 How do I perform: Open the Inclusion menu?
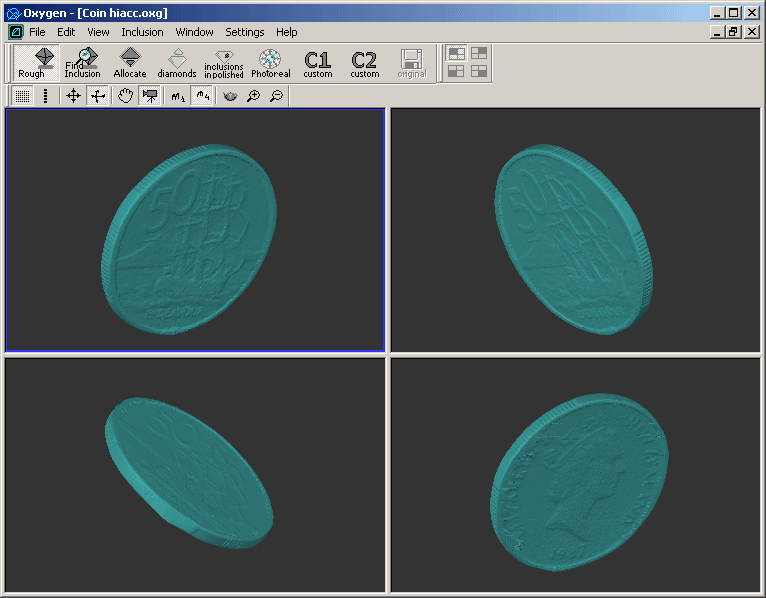[x=142, y=32]
